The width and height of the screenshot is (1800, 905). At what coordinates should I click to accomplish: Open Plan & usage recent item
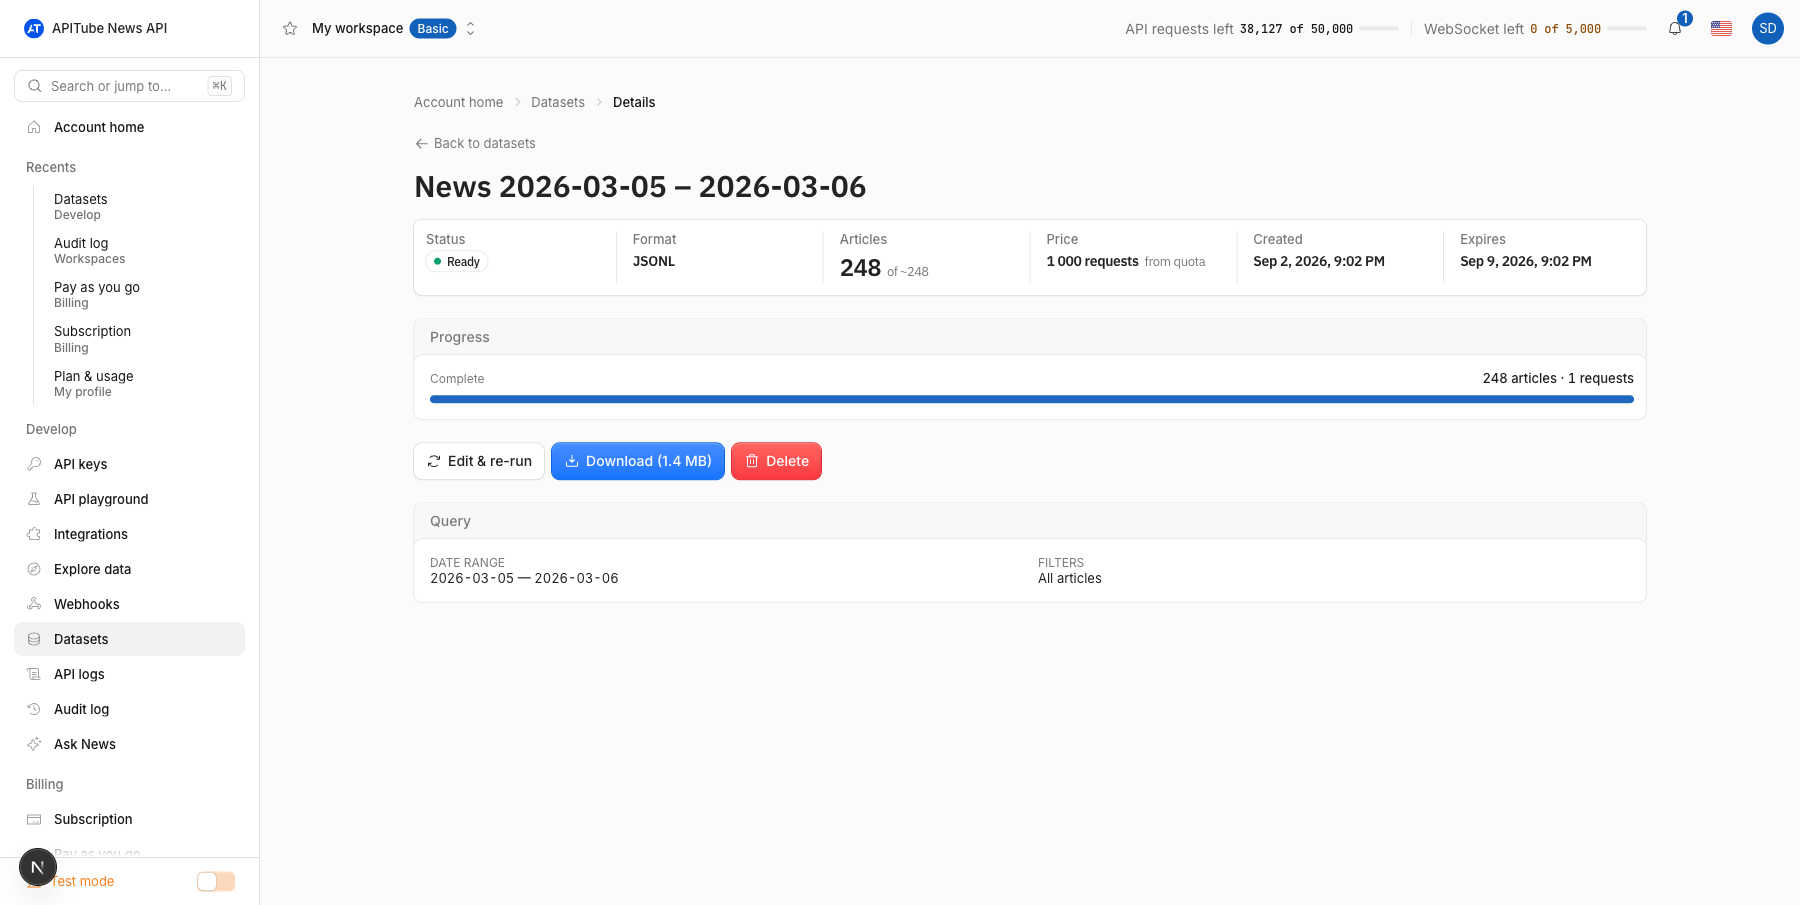point(93,383)
